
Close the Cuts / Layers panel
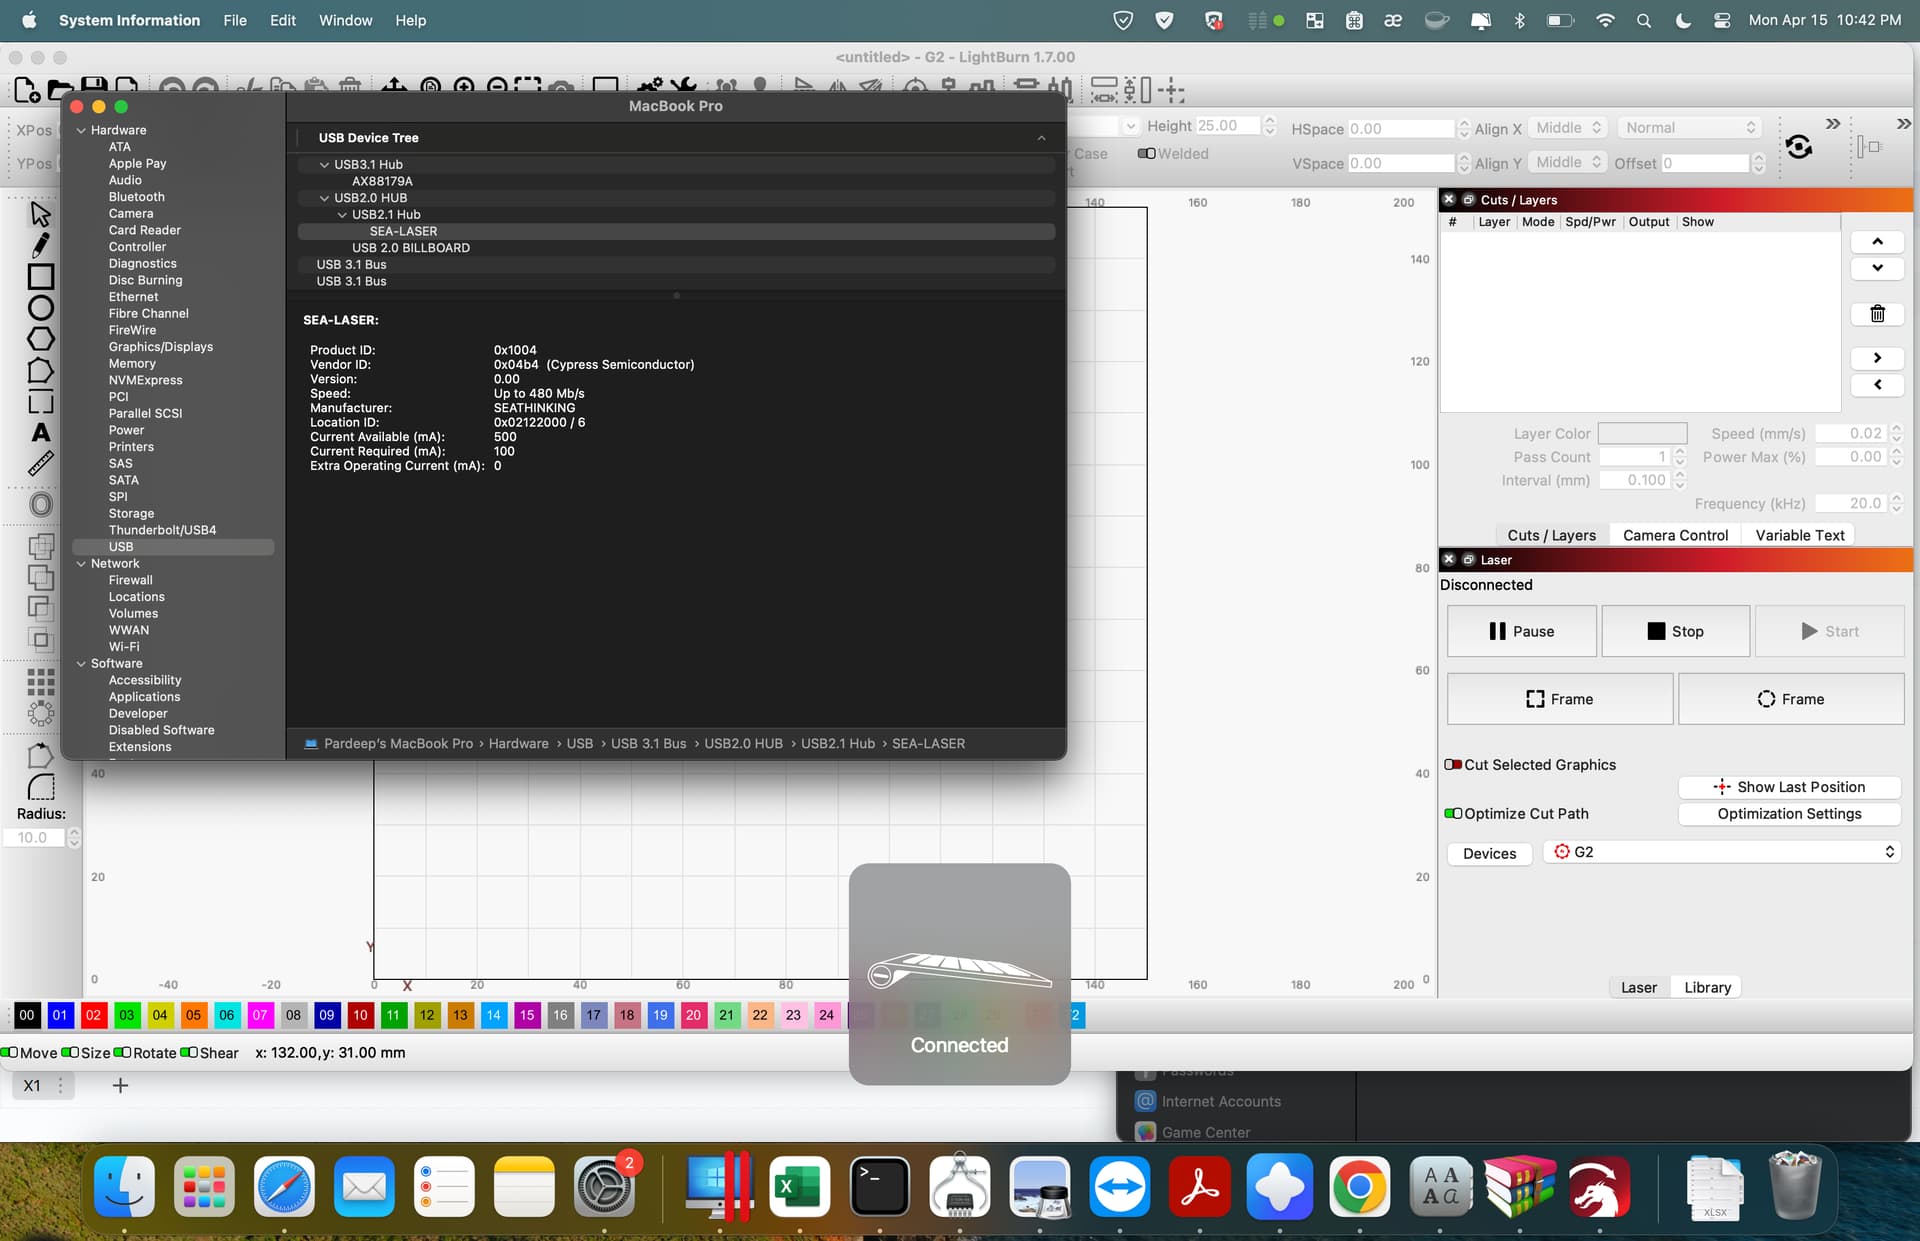click(1449, 200)
